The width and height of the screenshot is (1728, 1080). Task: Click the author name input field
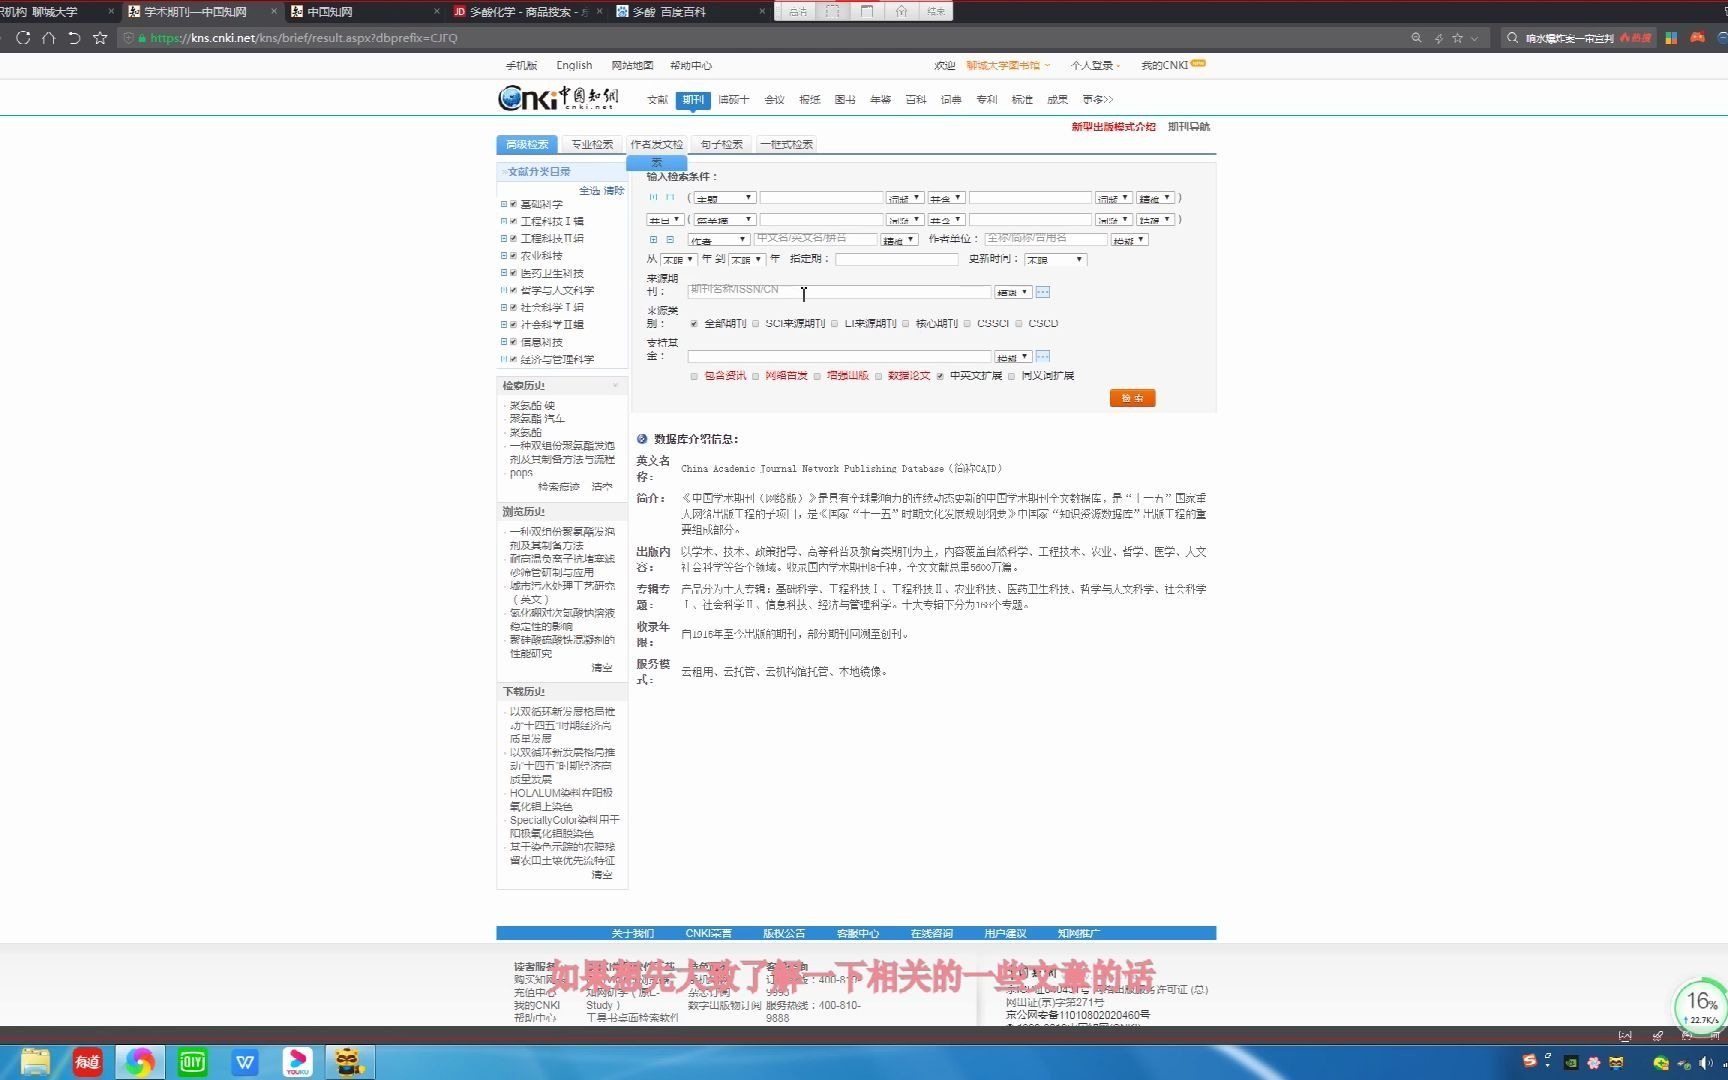tap(815, 239)
